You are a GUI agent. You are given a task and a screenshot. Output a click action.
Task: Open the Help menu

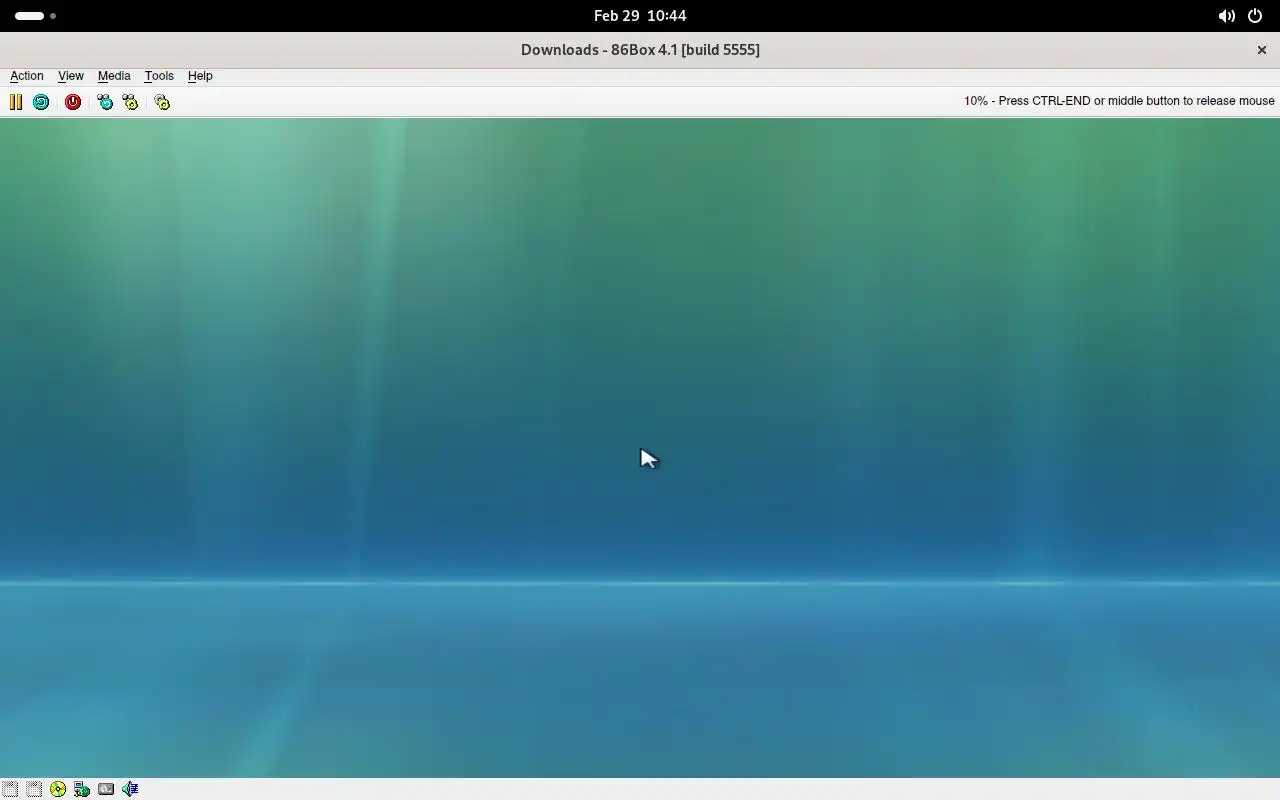[200, 76]
